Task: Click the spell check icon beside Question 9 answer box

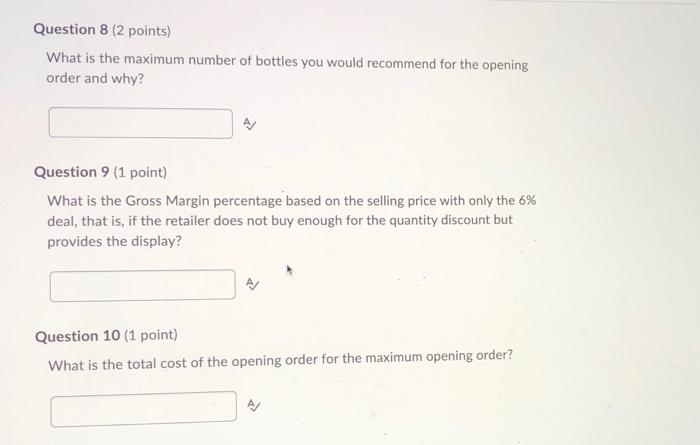Action: pos(252,284)
